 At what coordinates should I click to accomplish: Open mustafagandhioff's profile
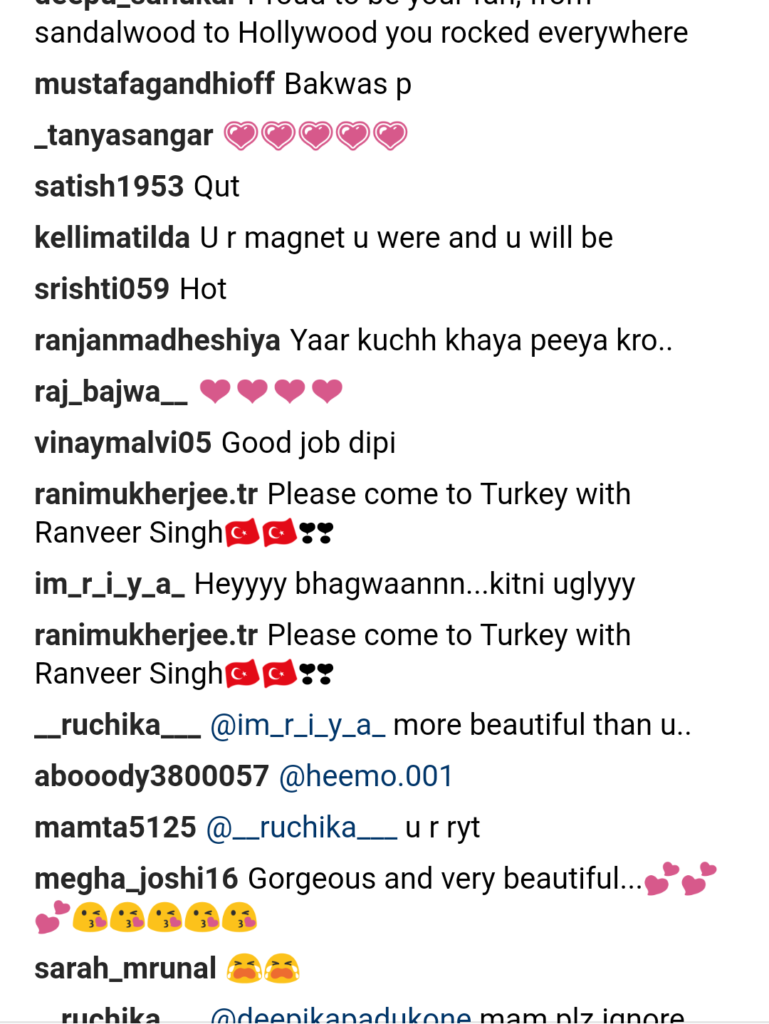pyautogui.click(x=155, y=85)
